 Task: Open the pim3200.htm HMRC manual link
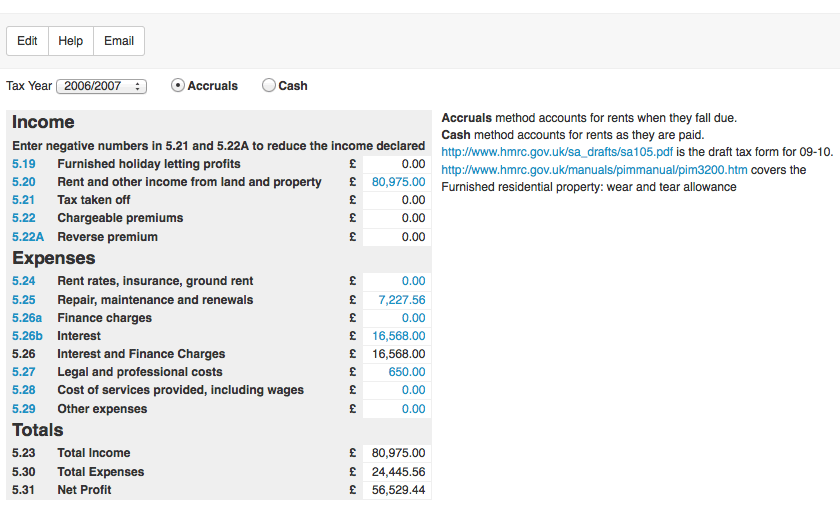pos(594,170)
